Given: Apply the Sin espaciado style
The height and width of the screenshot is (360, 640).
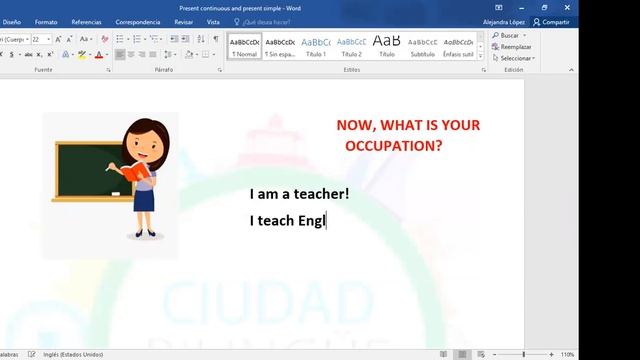Looking at the screenshot, I should (x=280, y=46).
